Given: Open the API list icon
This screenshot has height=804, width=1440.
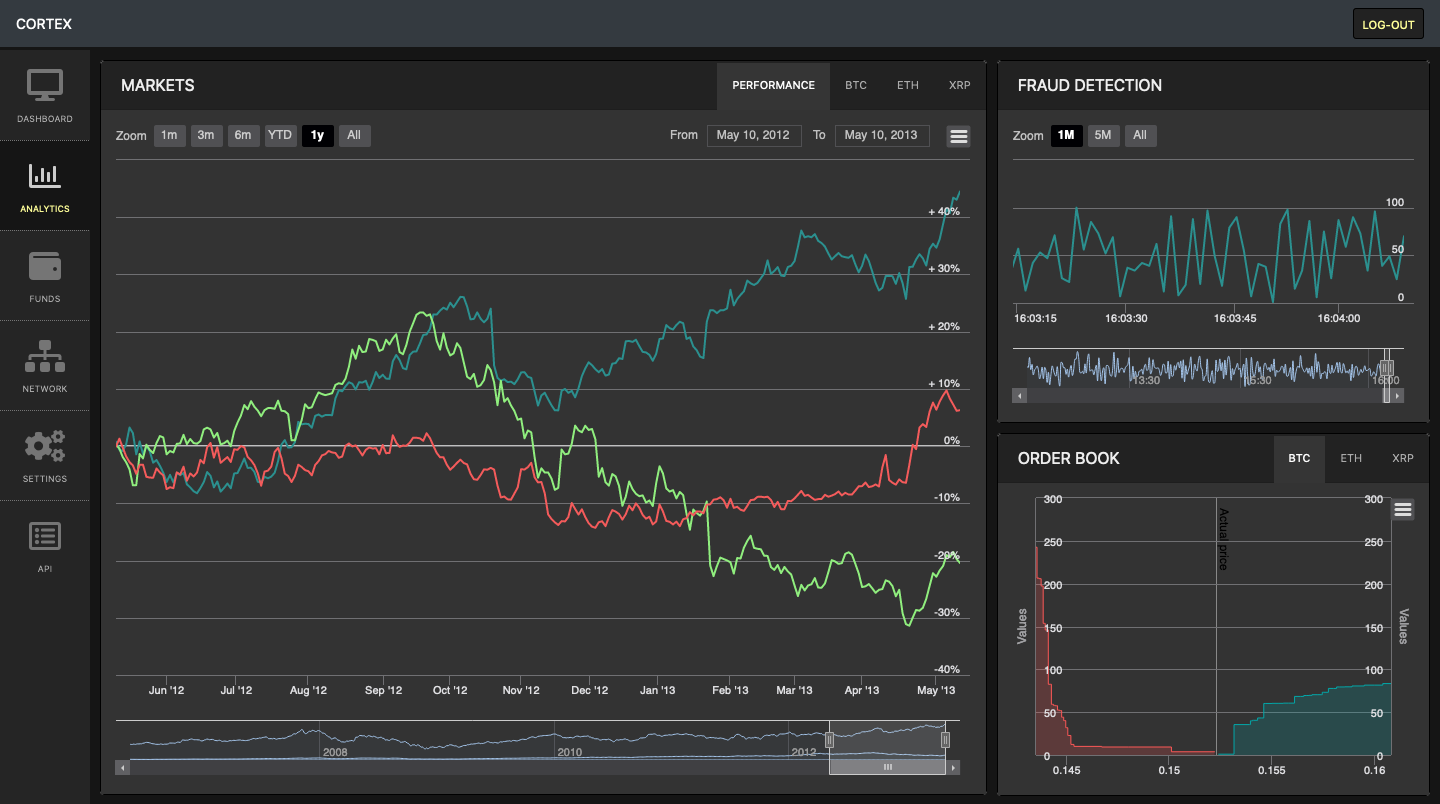Looking at the screenshot, I should click(45, 536).
